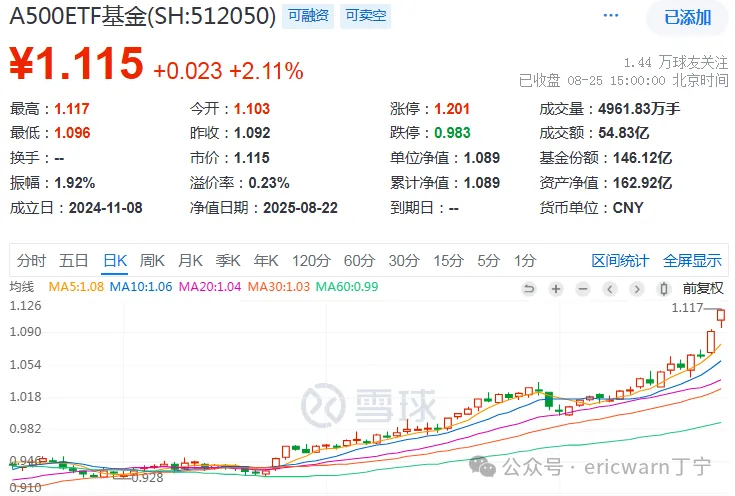Switch to the 60分 chart tab
735x496 pixels.
point(360,260)
